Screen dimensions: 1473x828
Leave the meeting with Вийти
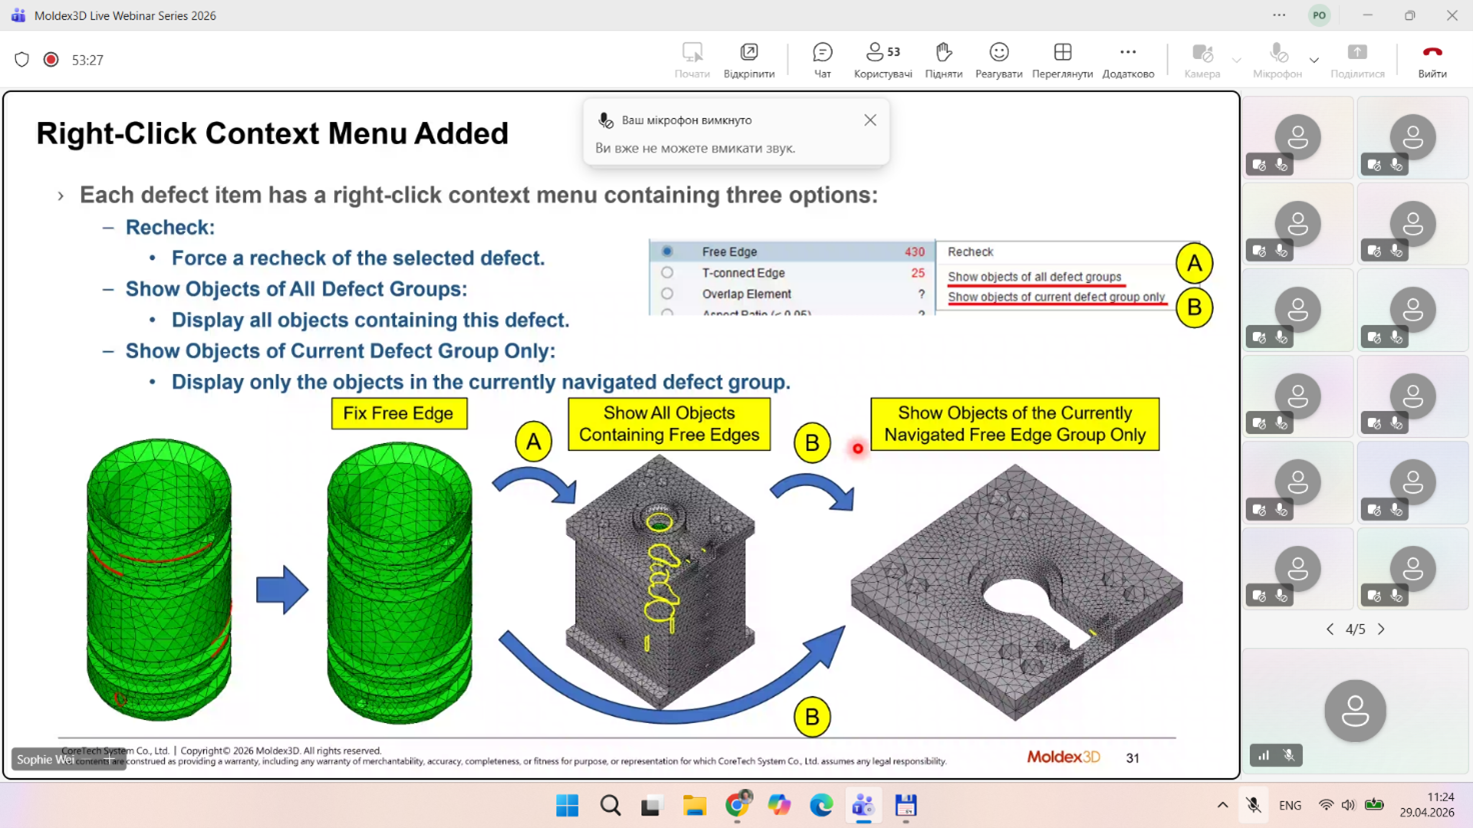1432,60
